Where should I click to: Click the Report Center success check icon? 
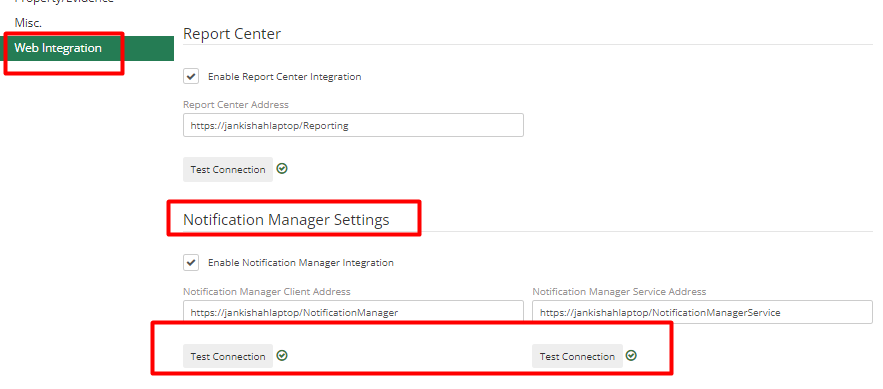pos(282,168)
